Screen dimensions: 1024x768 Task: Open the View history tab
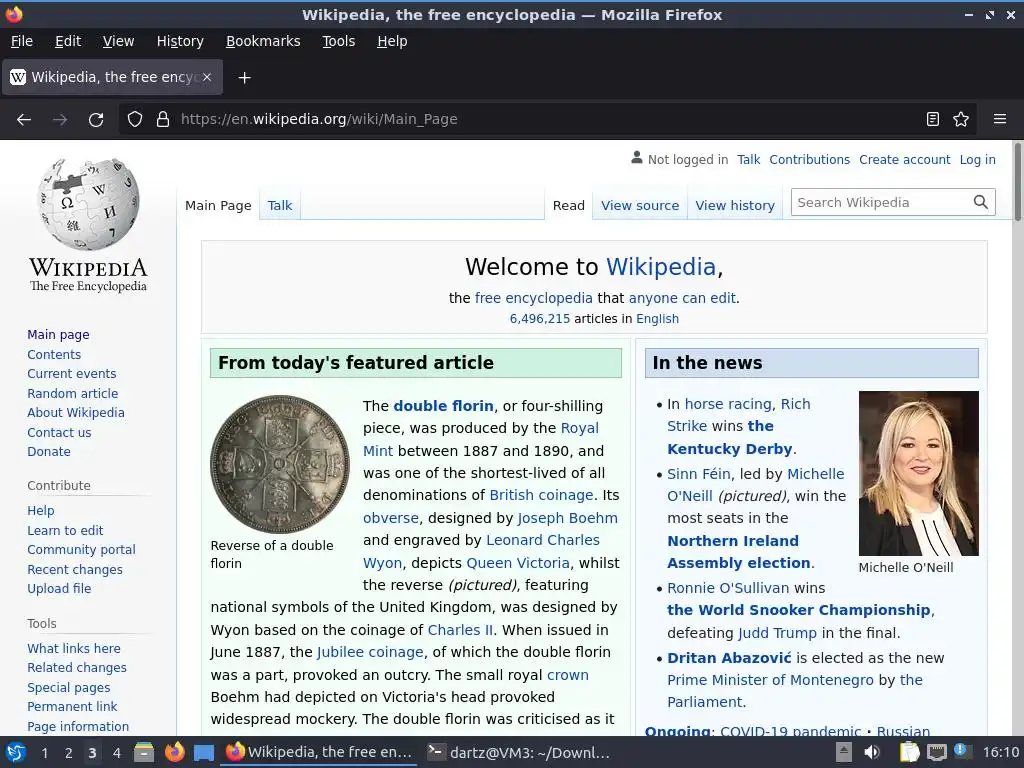tap(735, 205)
